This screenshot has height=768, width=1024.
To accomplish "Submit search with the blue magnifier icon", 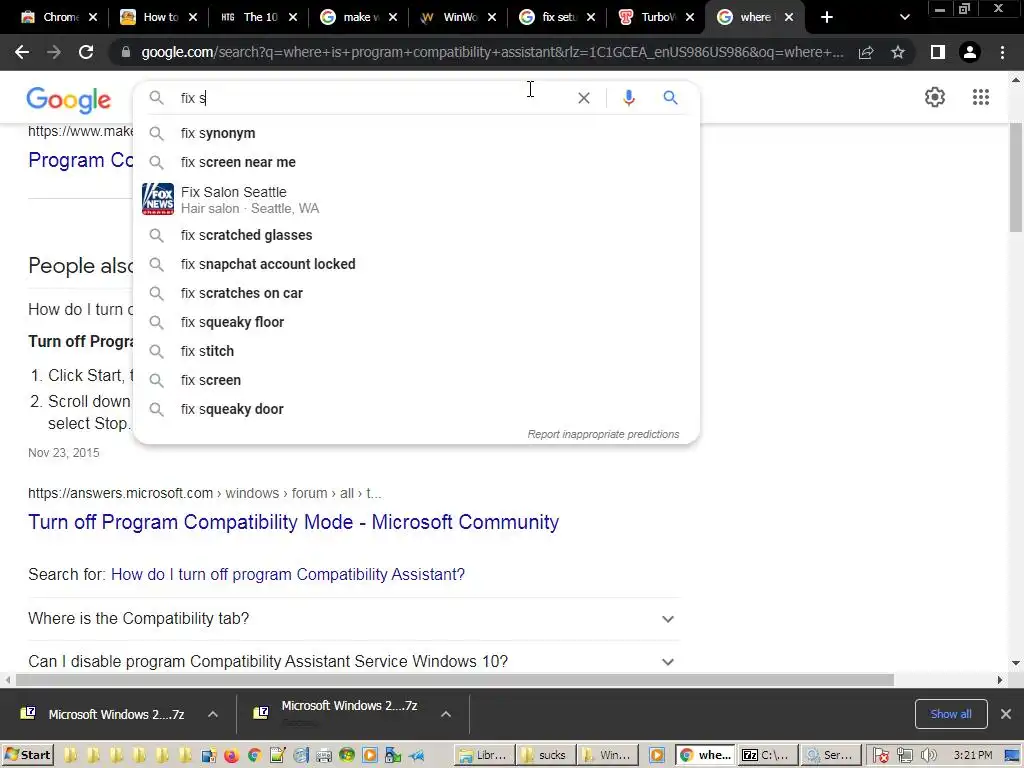I will pyautogui.click(x=670, y=98).
